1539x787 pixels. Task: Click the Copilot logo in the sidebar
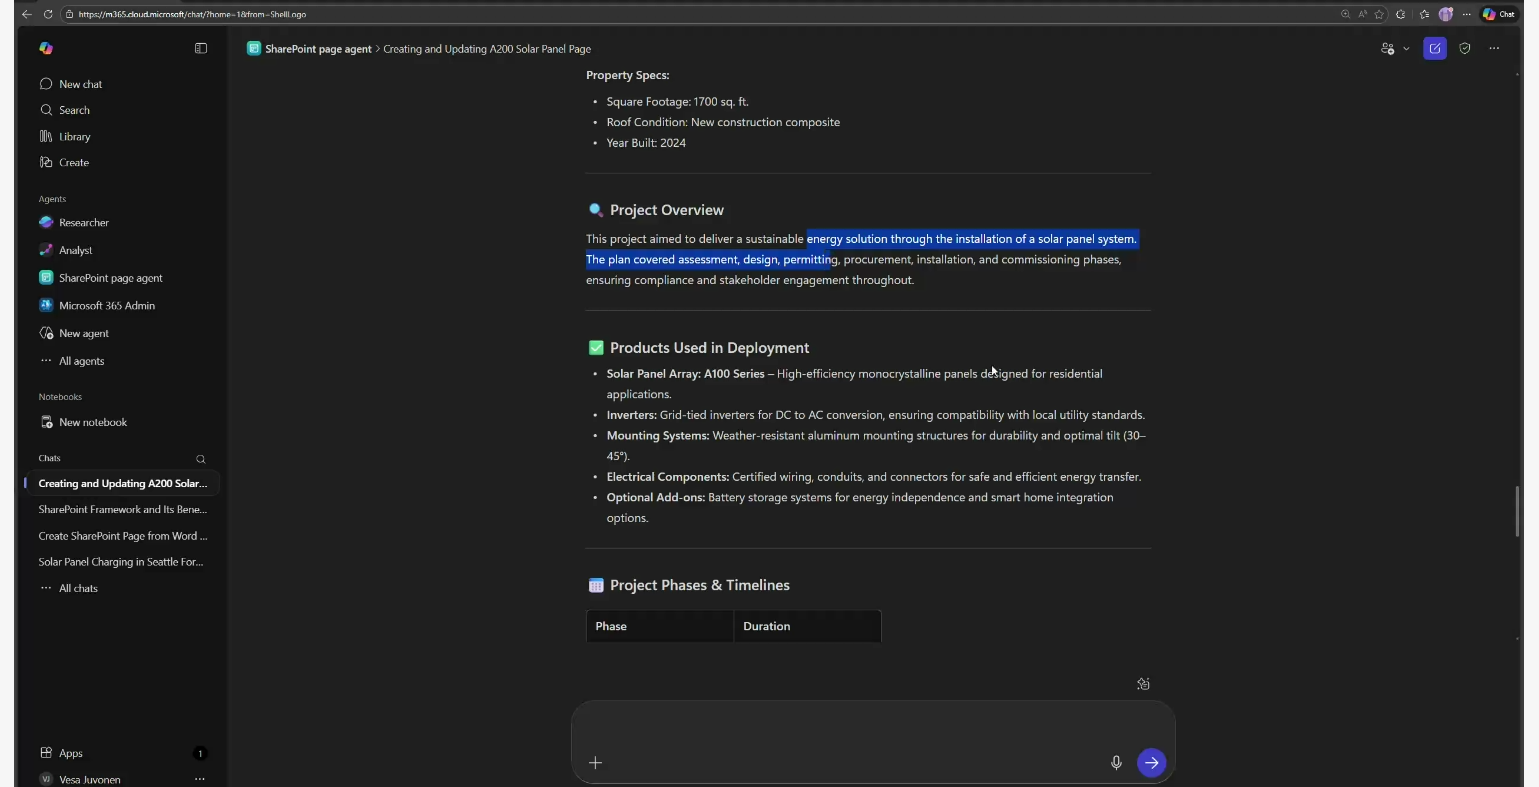46,48
